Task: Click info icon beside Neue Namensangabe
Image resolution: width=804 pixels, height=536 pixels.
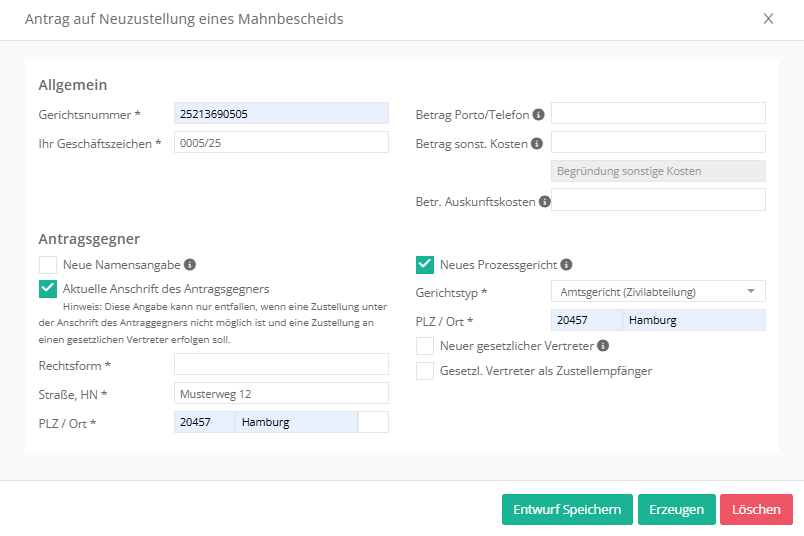Action: tap(190, 265)
